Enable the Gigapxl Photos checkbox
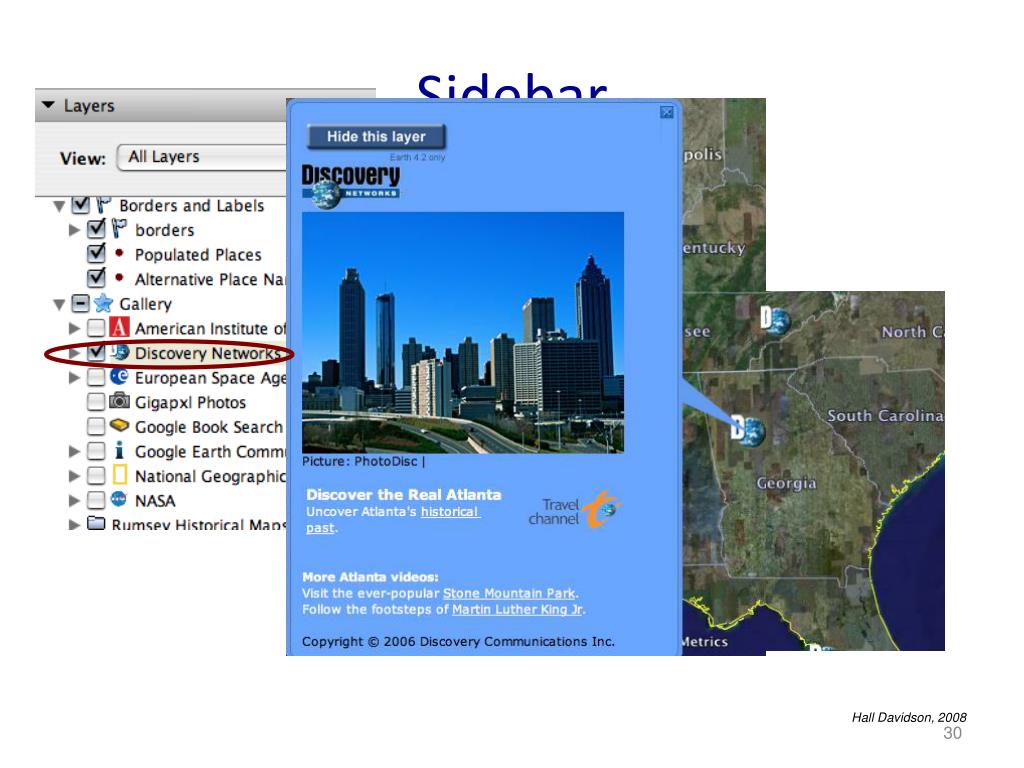The width and height of the screenshot is (1024, 768). [96, 402]
